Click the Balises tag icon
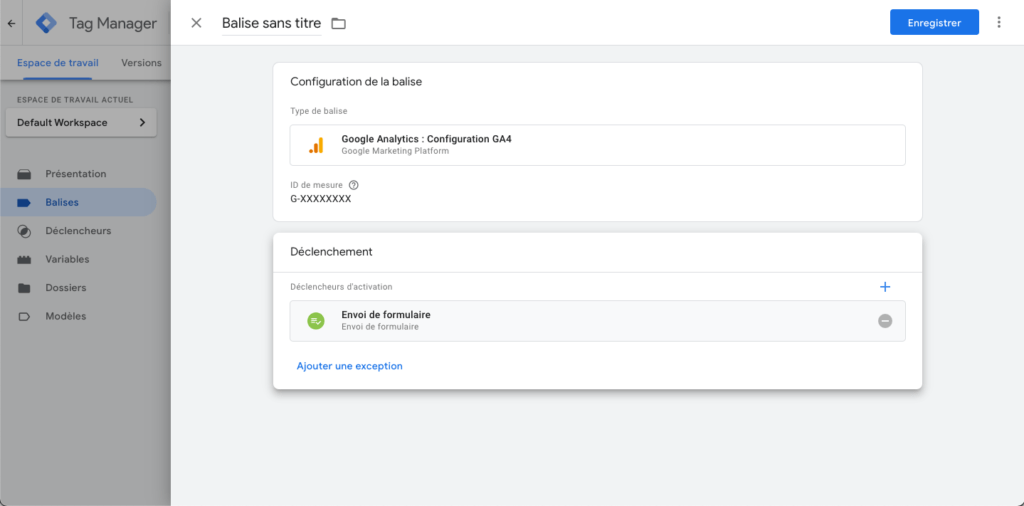This screenshot has height=506, width=1024. tap(24, 202)
